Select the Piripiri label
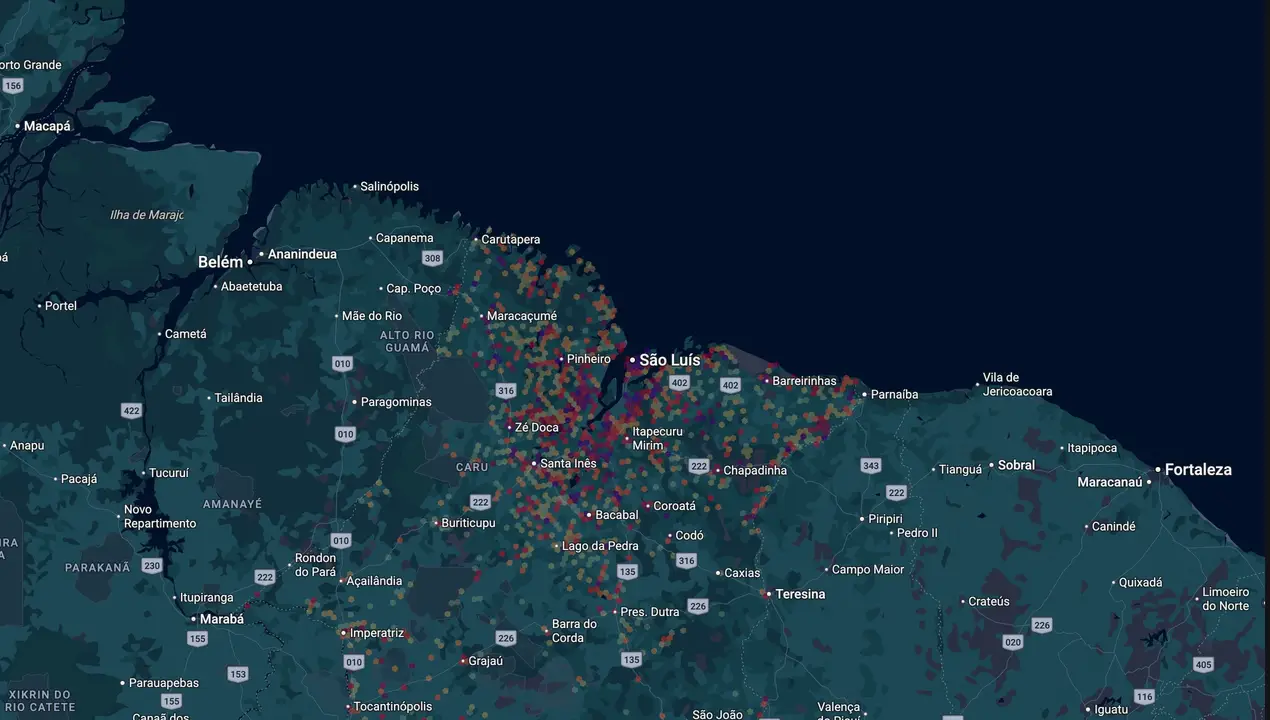1270x720 pixels. coord(885,519)
